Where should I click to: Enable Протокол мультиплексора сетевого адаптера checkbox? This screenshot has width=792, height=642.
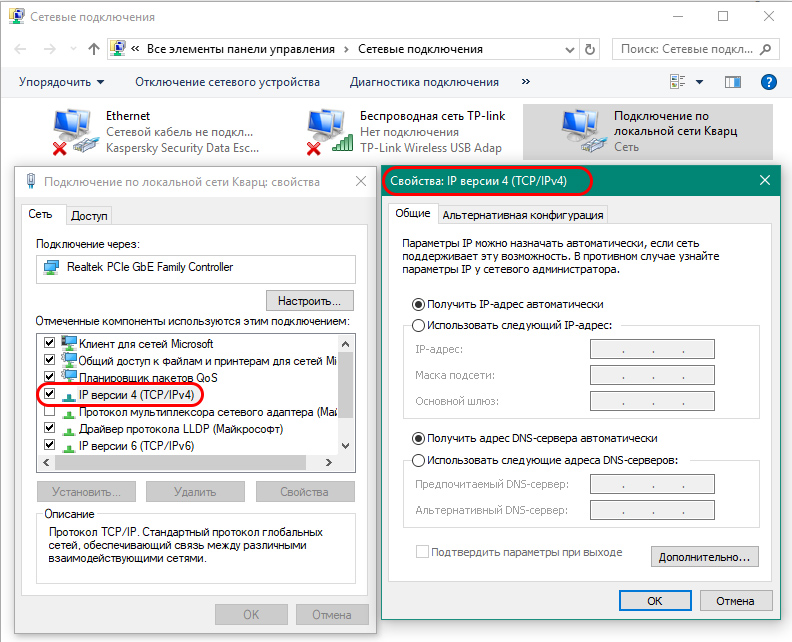50,411
